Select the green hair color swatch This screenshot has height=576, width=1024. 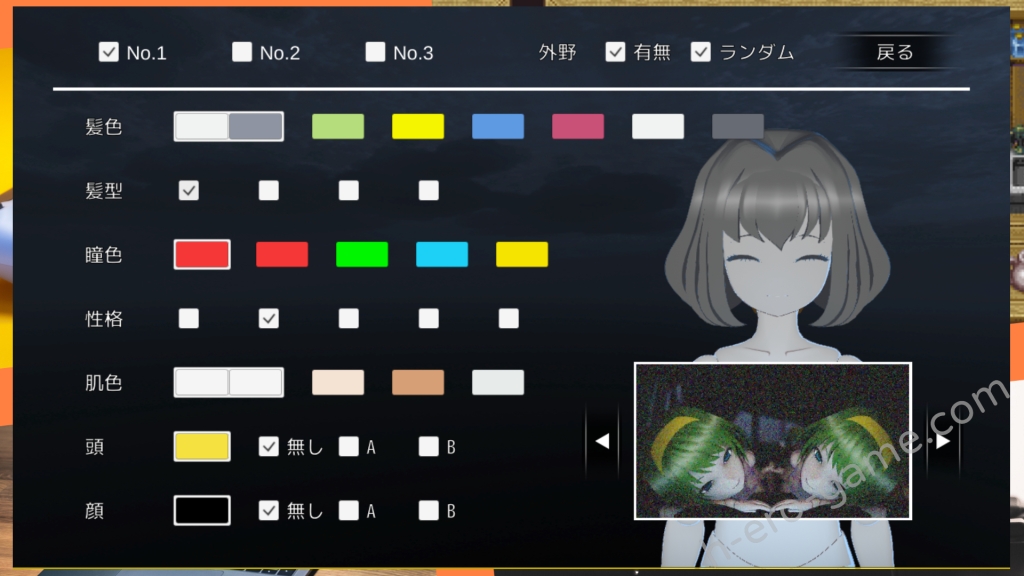pyautogui.click(x=338, y=126)
